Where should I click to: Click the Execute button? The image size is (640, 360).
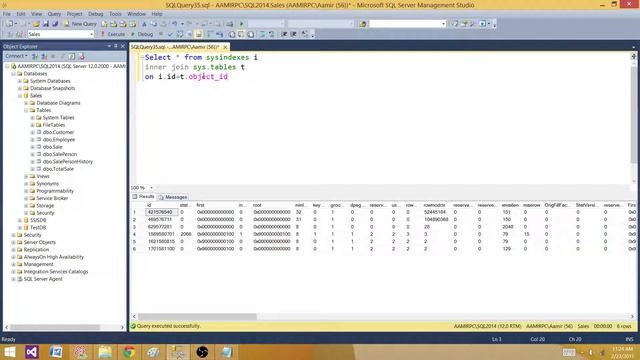coord(113,34)
